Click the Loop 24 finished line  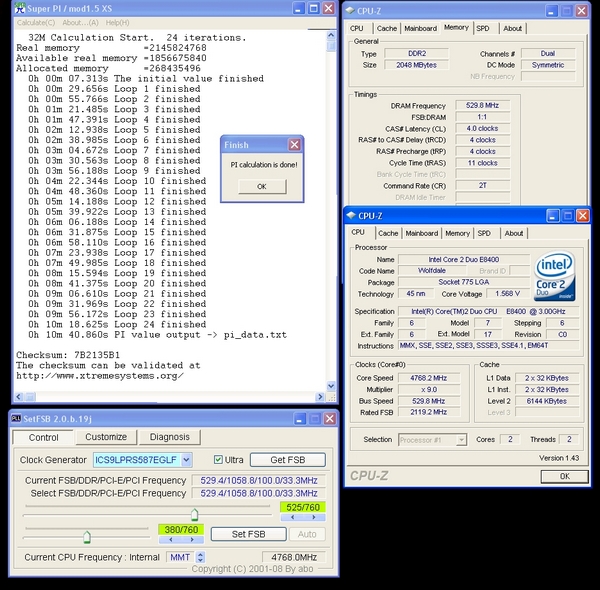click(117, 324)
